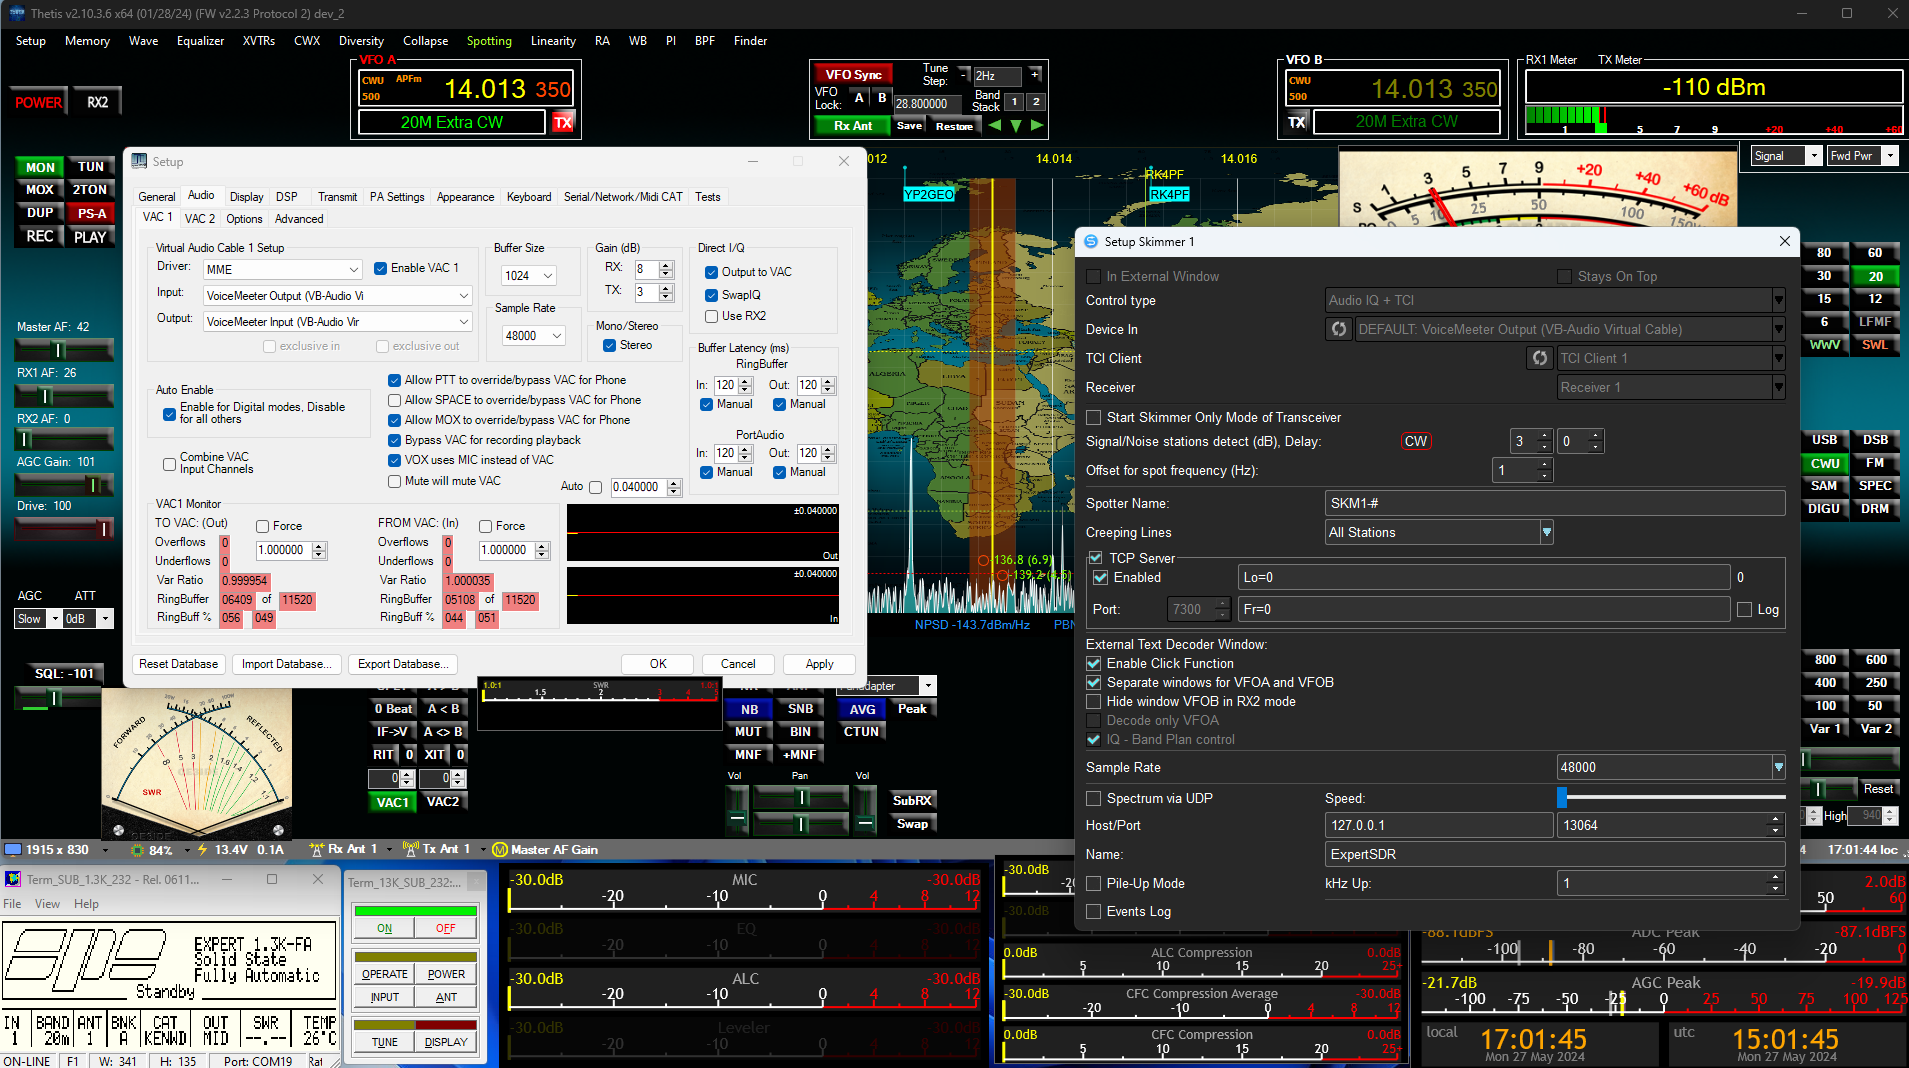
Task: Switch to the PA Settings tab
Action: pyautogui.click(x=397, y=197)
